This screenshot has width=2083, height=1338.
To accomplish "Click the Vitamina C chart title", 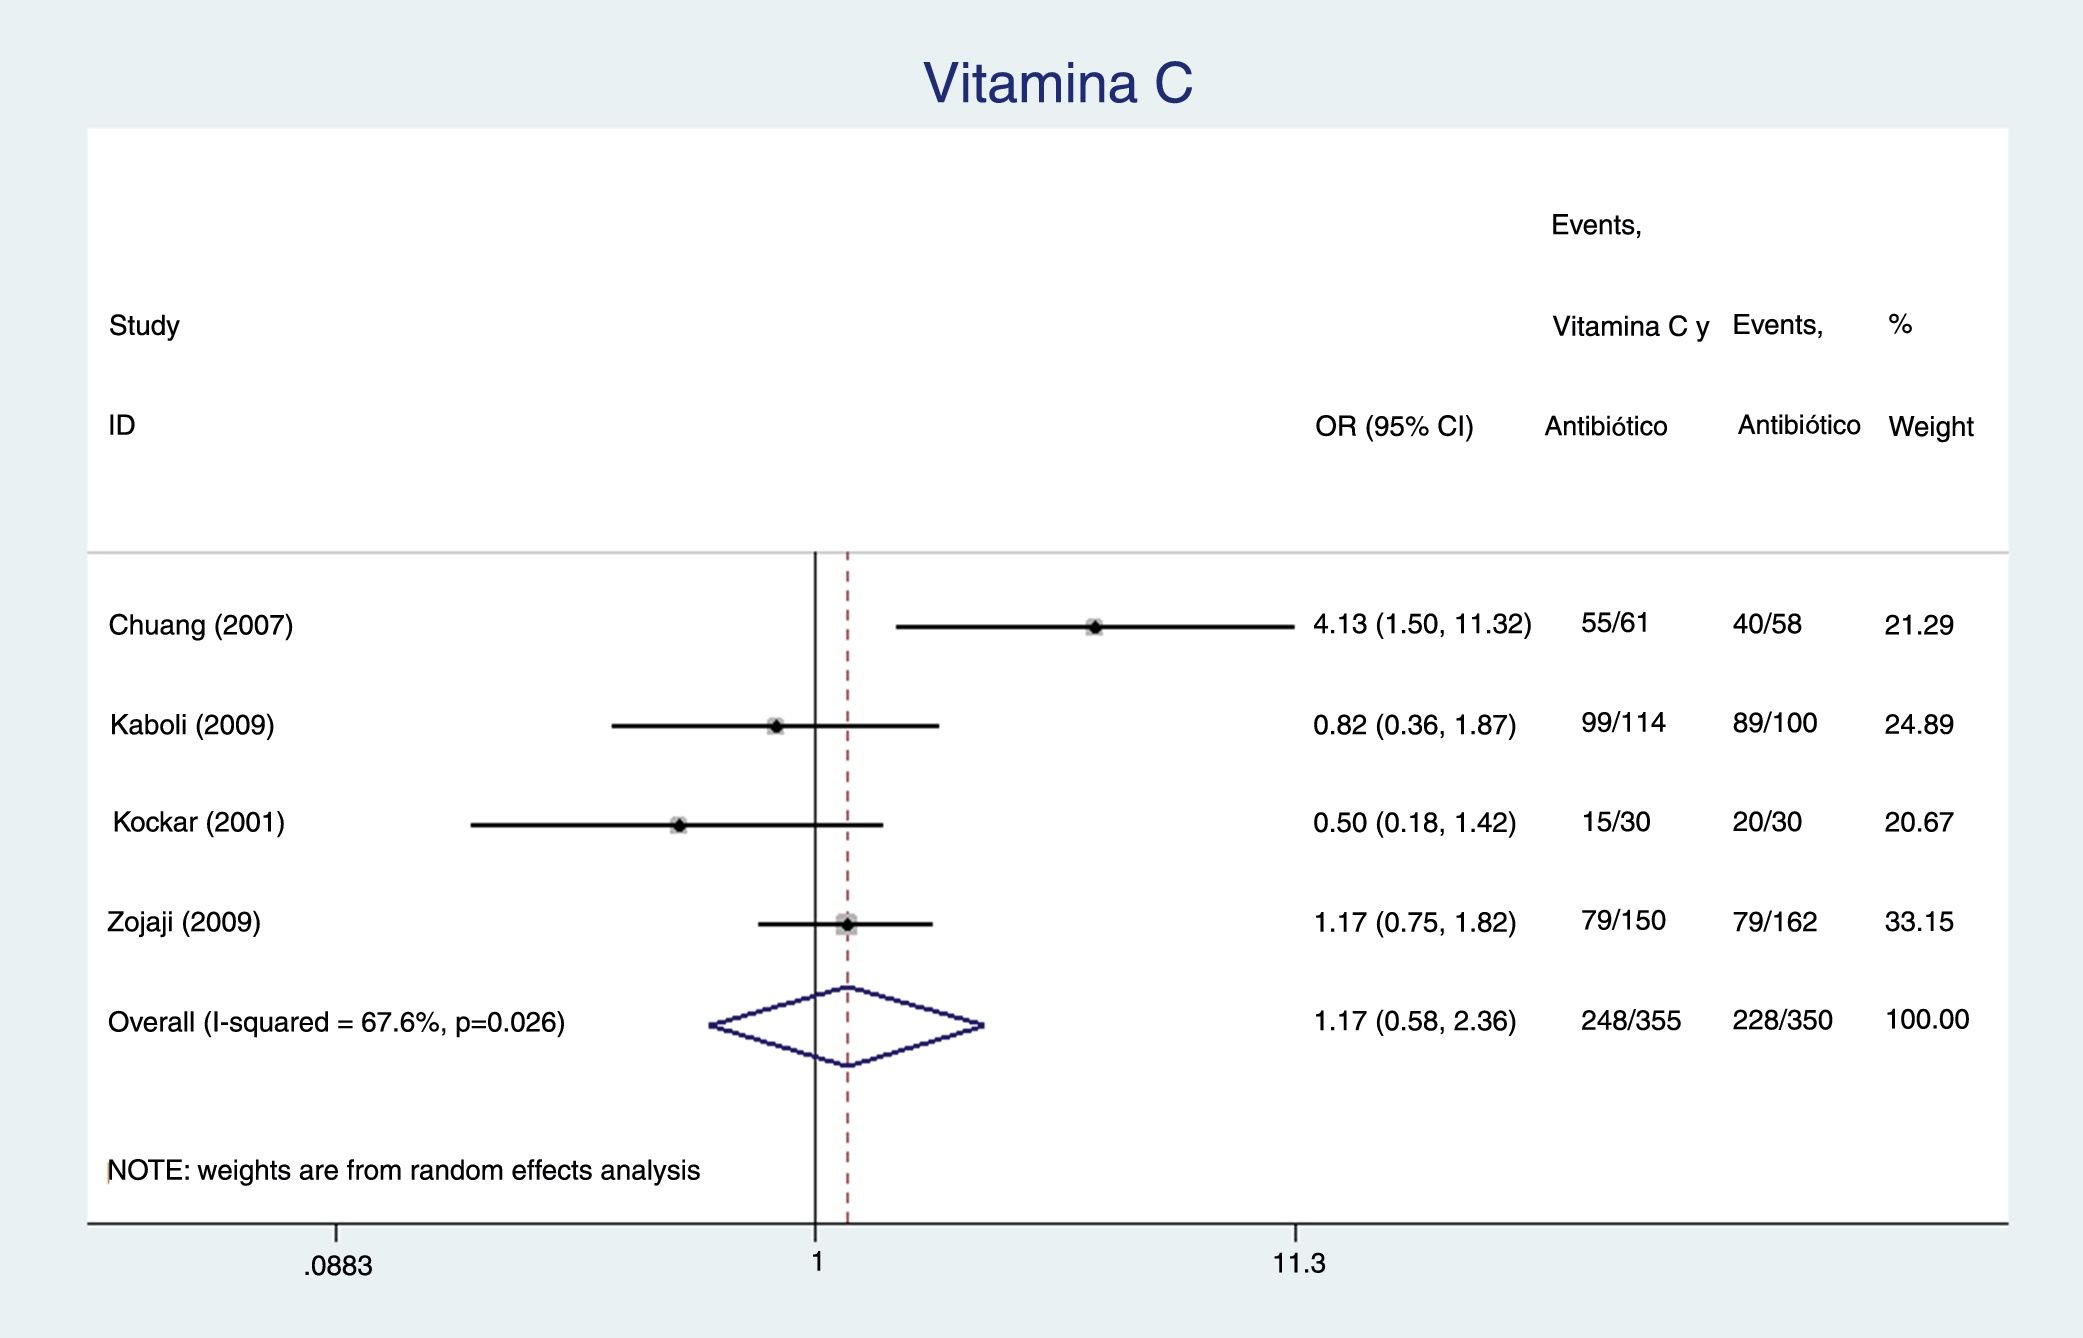I will [x=1057, y=83].
